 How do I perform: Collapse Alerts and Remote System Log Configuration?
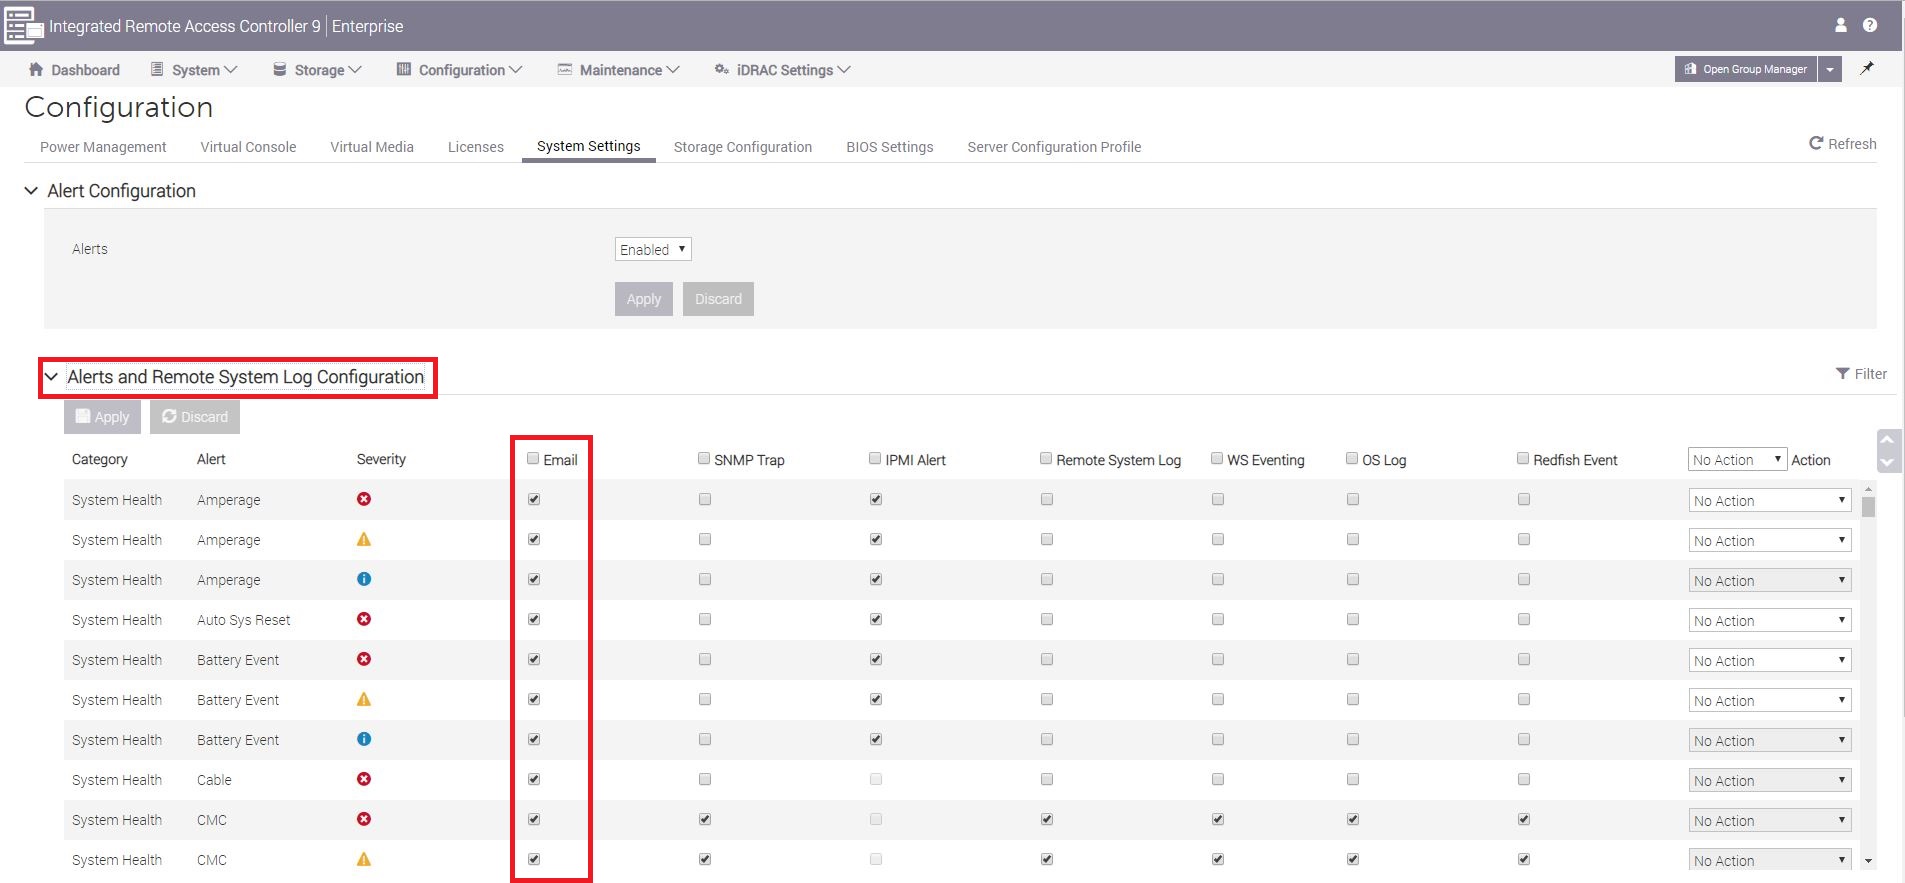pos(51,377)
